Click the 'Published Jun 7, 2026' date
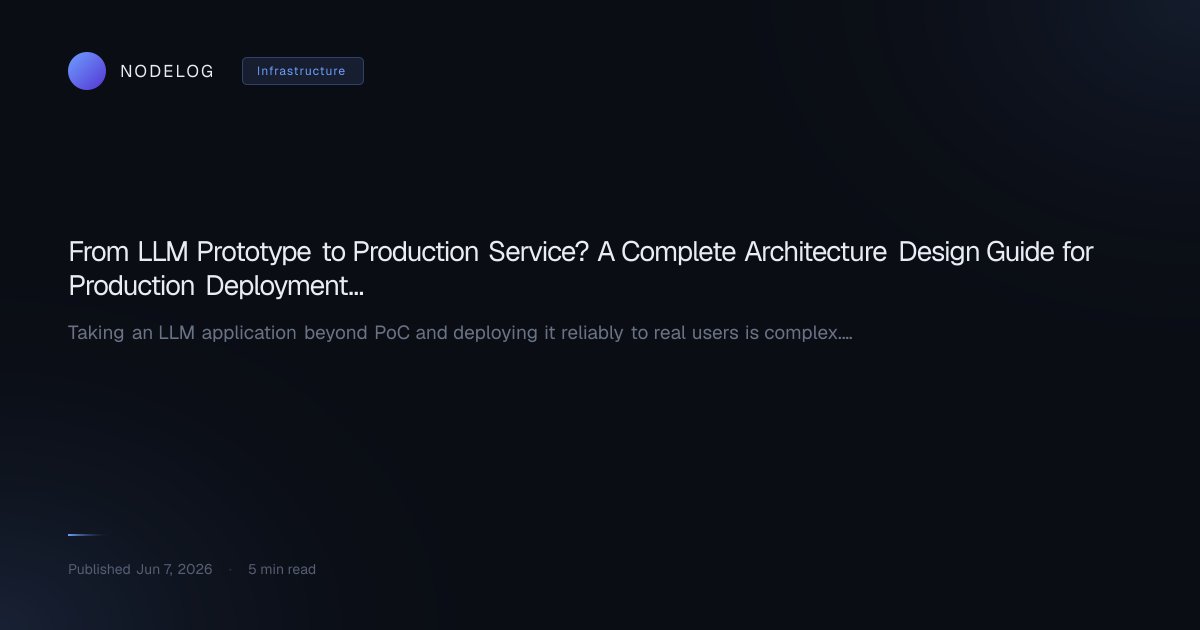1200x630 pixels. (140, 569)
